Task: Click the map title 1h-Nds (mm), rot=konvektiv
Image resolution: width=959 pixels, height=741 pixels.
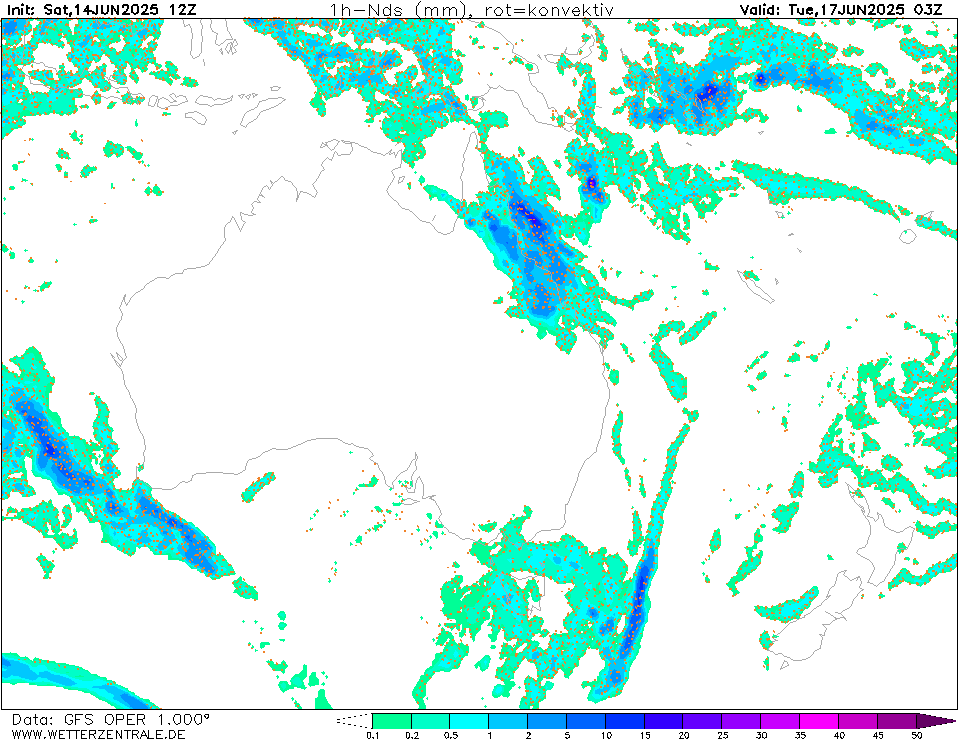Action: pos(471,10)
